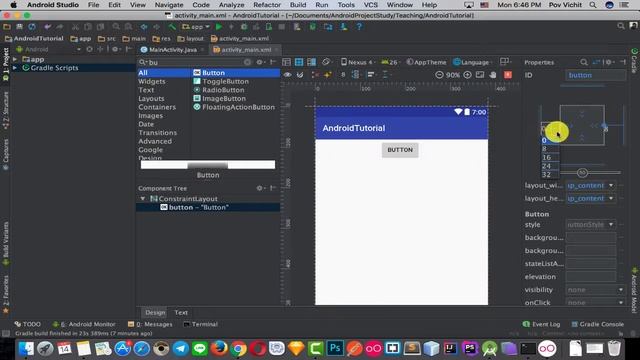Zoom out with the minus icon
The width and height of the screenshot is (640, 360).
click(439, 75)
